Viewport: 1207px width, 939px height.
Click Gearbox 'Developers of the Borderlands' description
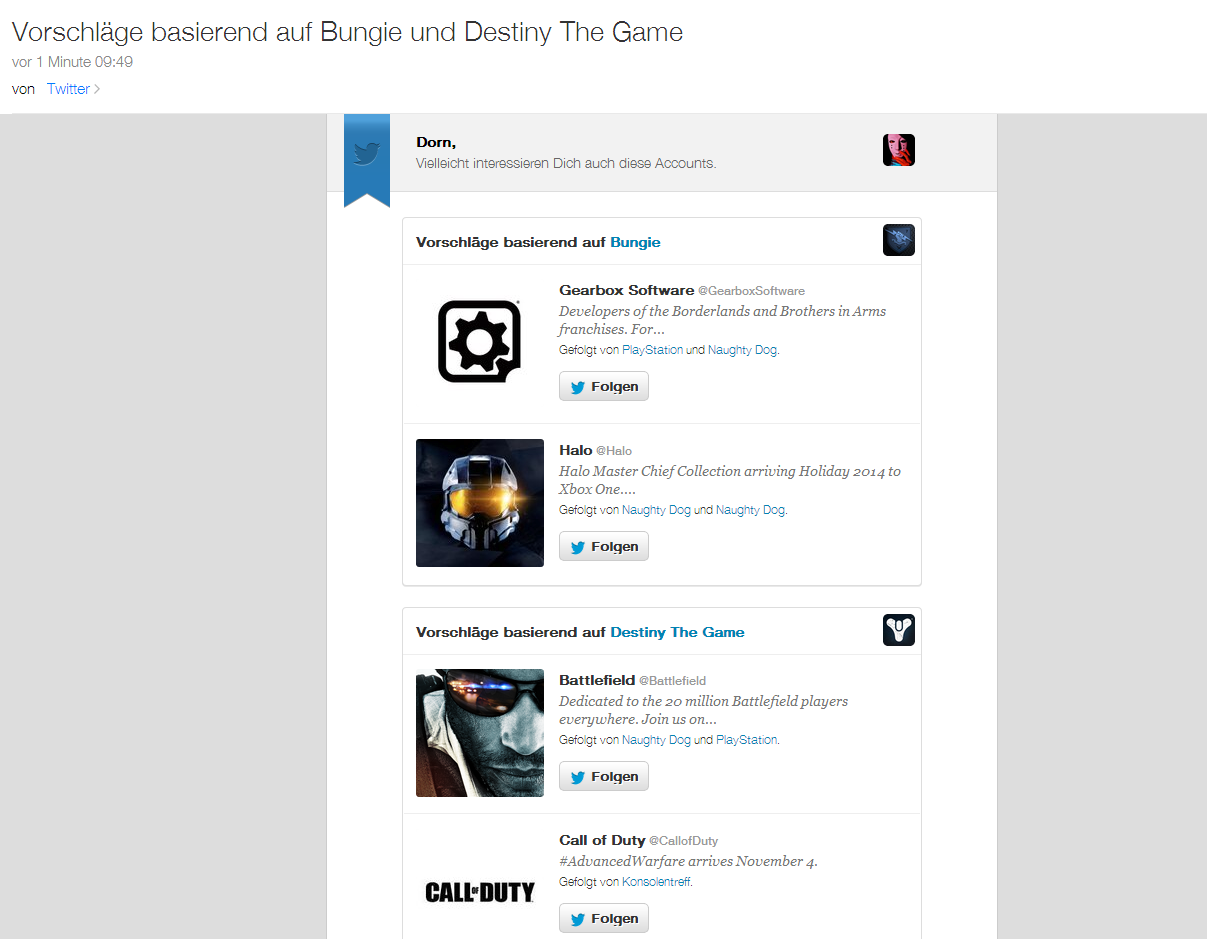(x=722, y=320)
